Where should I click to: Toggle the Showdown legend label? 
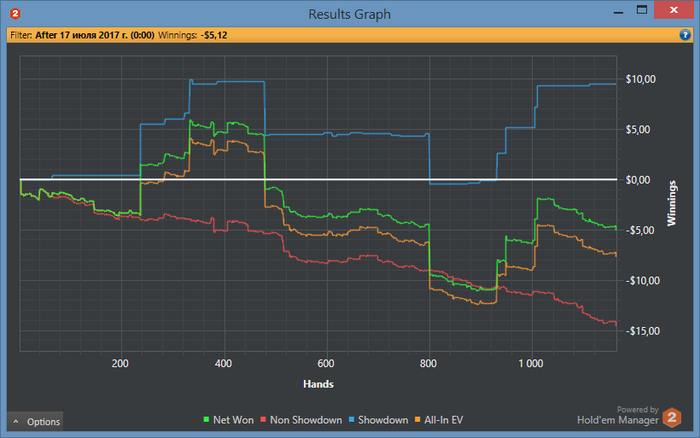tap(383, 420)
